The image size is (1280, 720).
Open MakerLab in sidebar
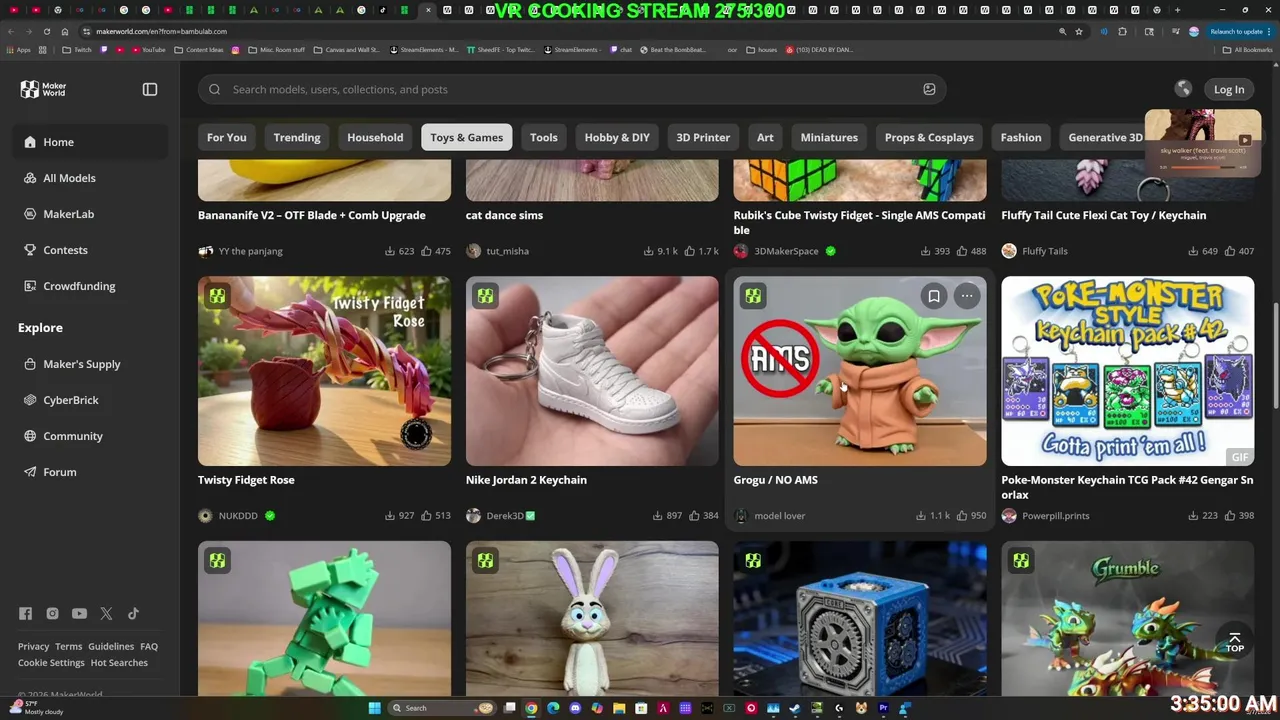pos(91,214)
